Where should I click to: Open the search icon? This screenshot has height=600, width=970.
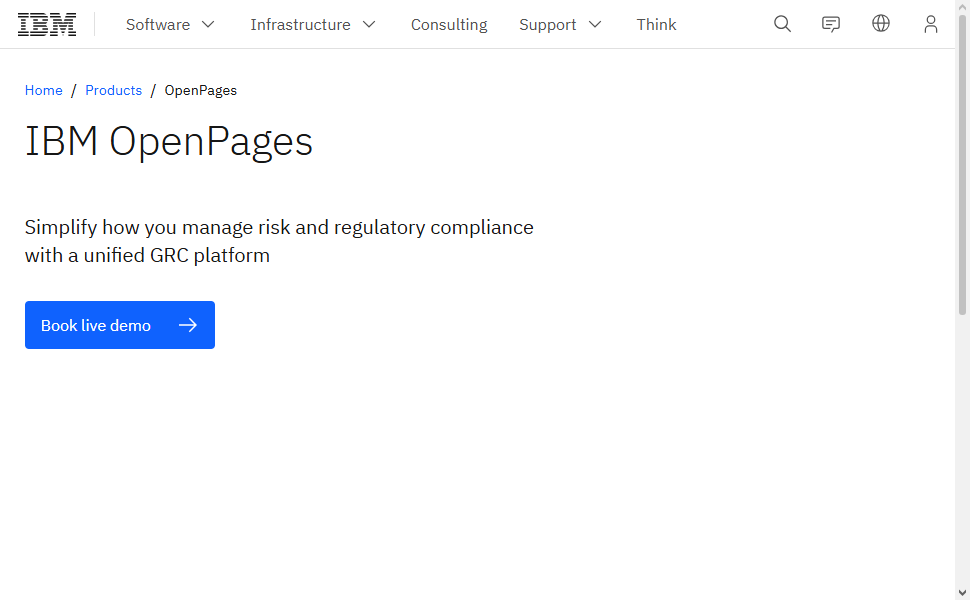click(x=783, y=24)
